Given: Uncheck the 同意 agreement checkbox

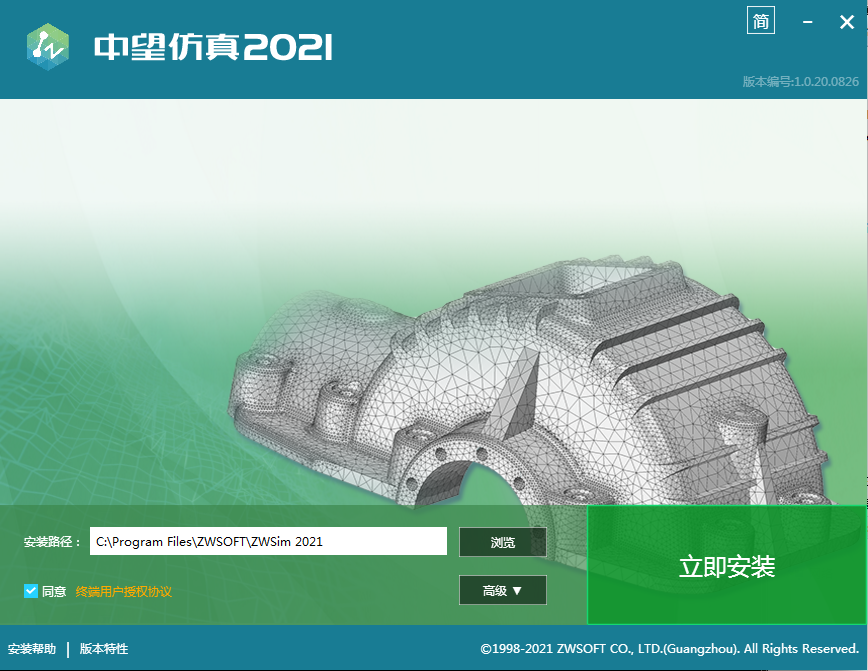Looking at the screenshot, I should (x=31, y=591).
